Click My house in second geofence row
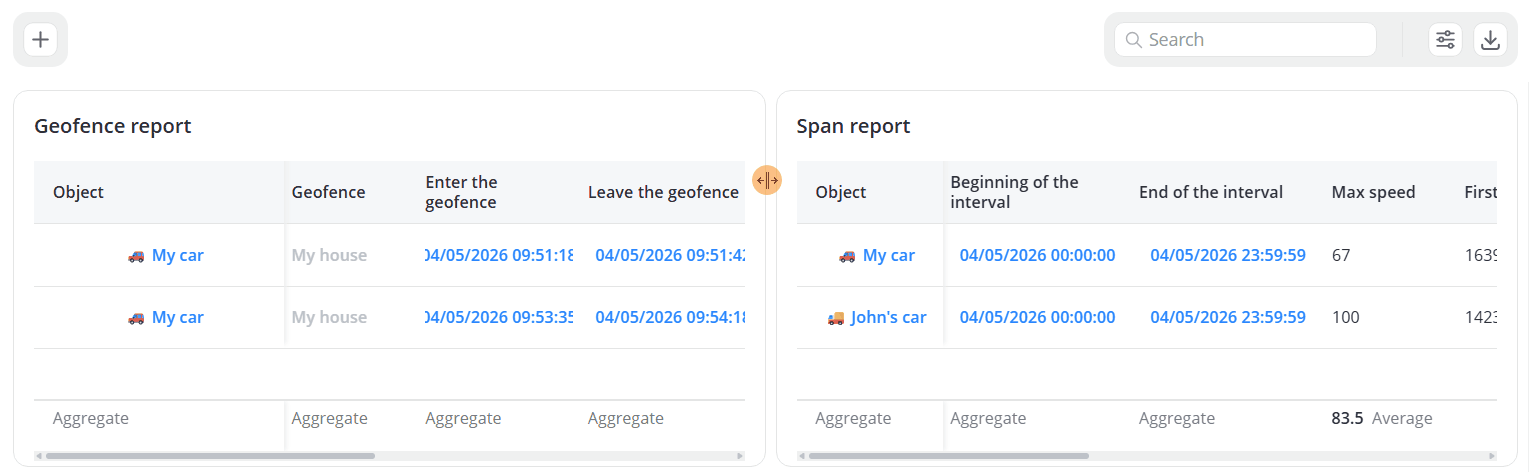The image size is (1529, 472). coord(329,317)
